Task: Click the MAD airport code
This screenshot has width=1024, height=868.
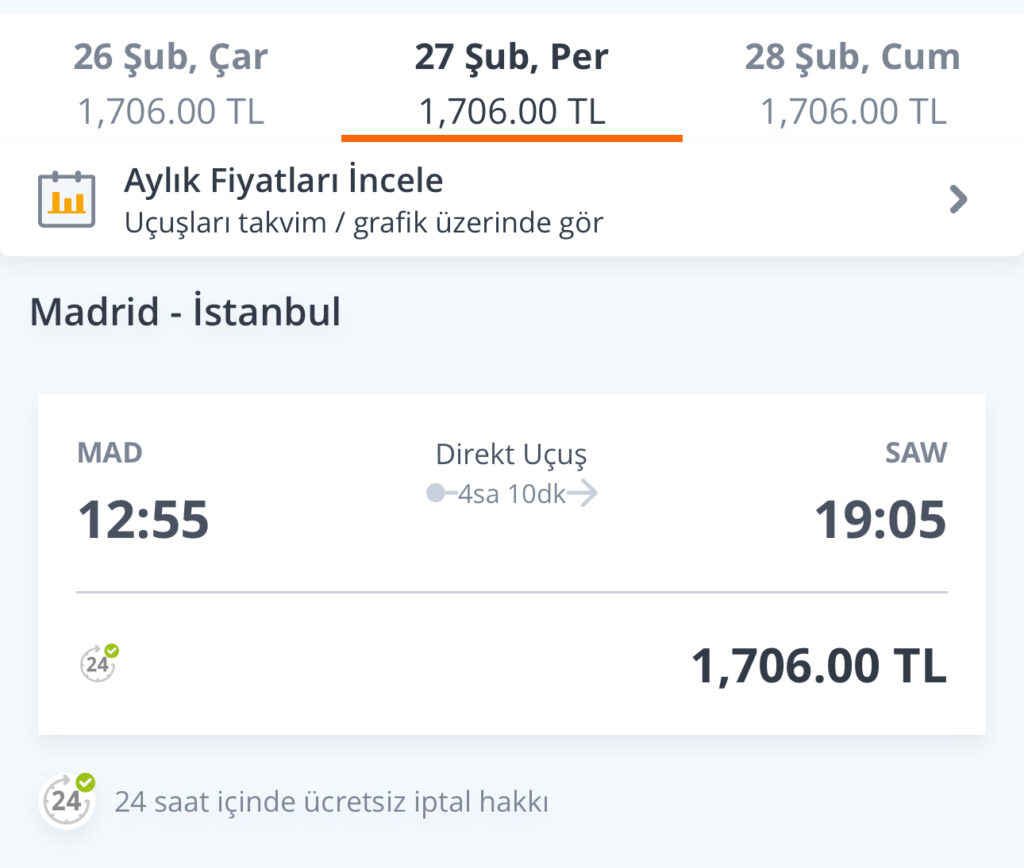Action: point(110,453)
